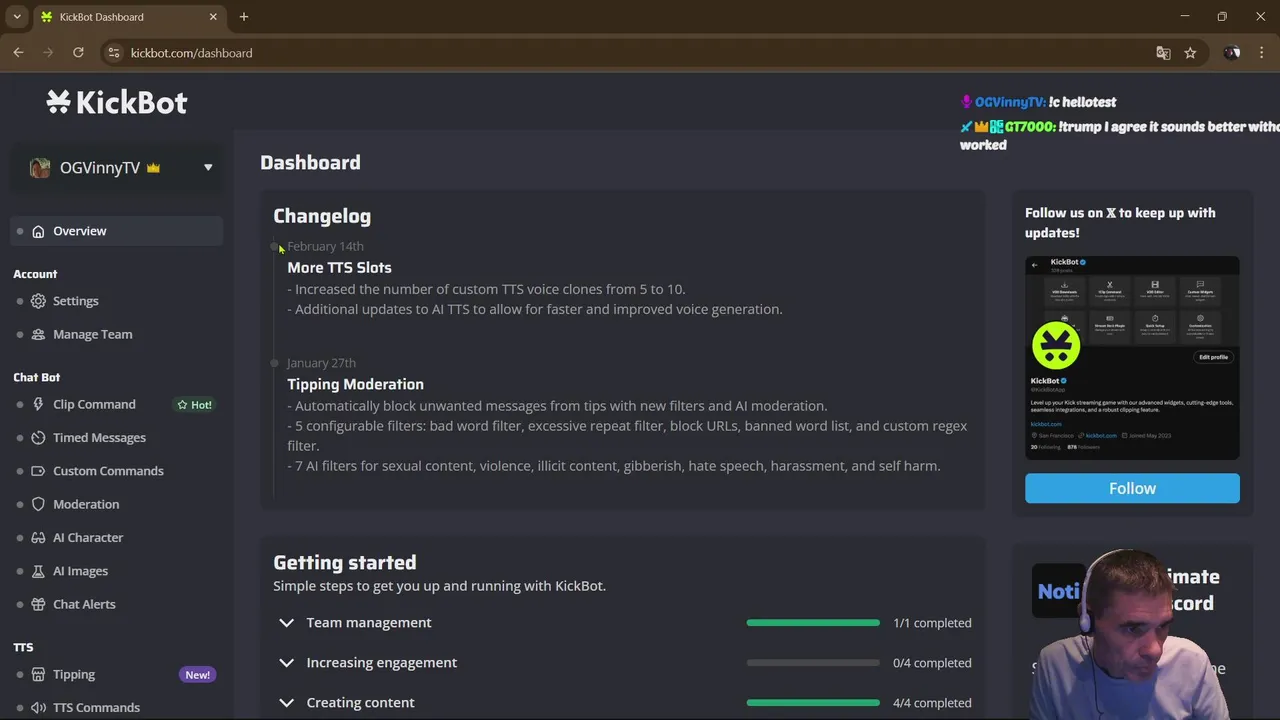Open the TTS Commands link
The height and width of the screenshot is (720, 1280).
pyautogui.click(x=96, y=708)
